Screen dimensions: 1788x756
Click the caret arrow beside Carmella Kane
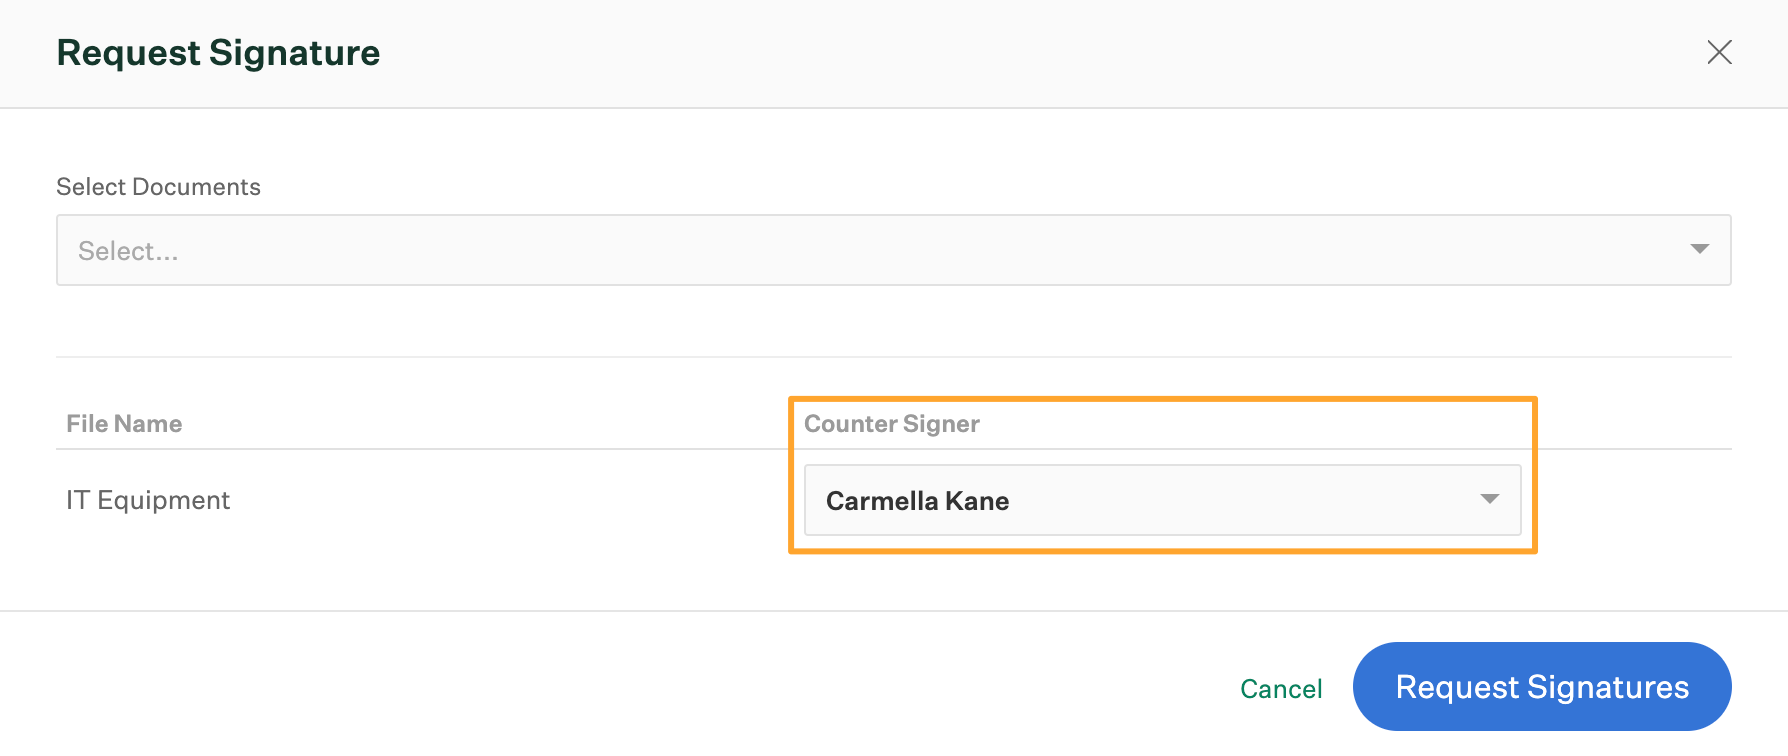point(1490,499)
